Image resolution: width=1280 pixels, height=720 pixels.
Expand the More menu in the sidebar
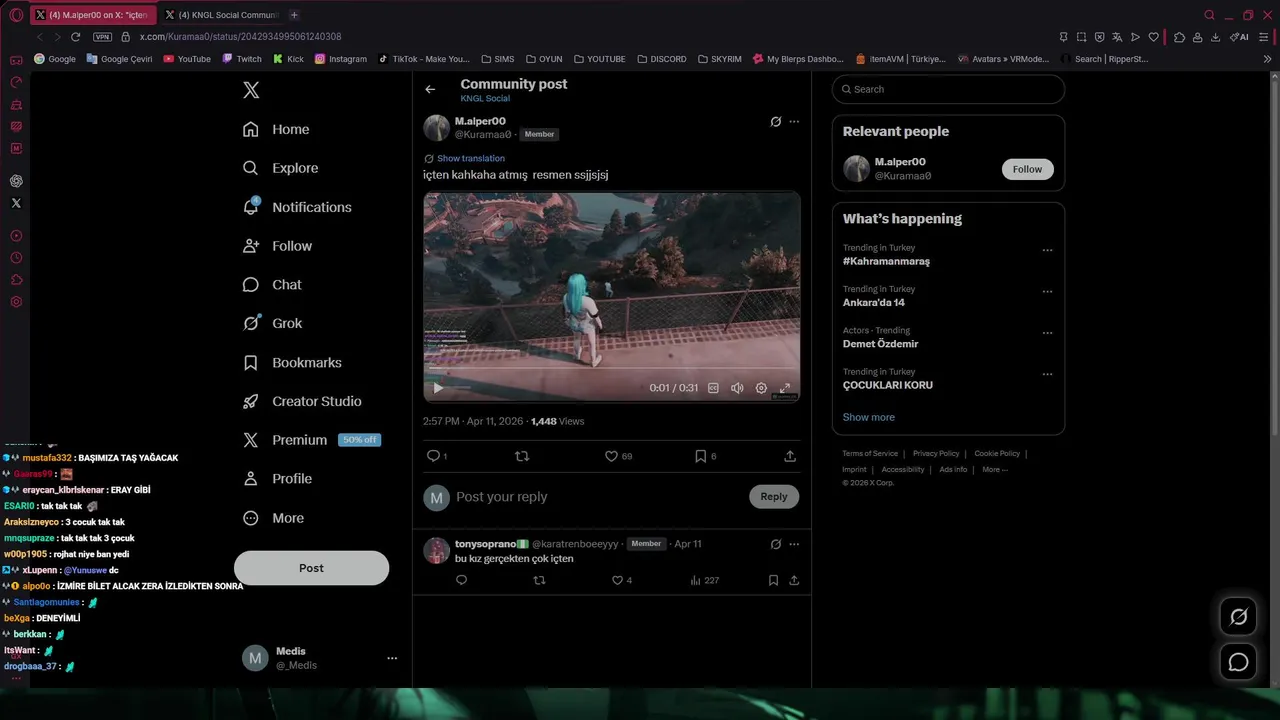click(273, 518)
